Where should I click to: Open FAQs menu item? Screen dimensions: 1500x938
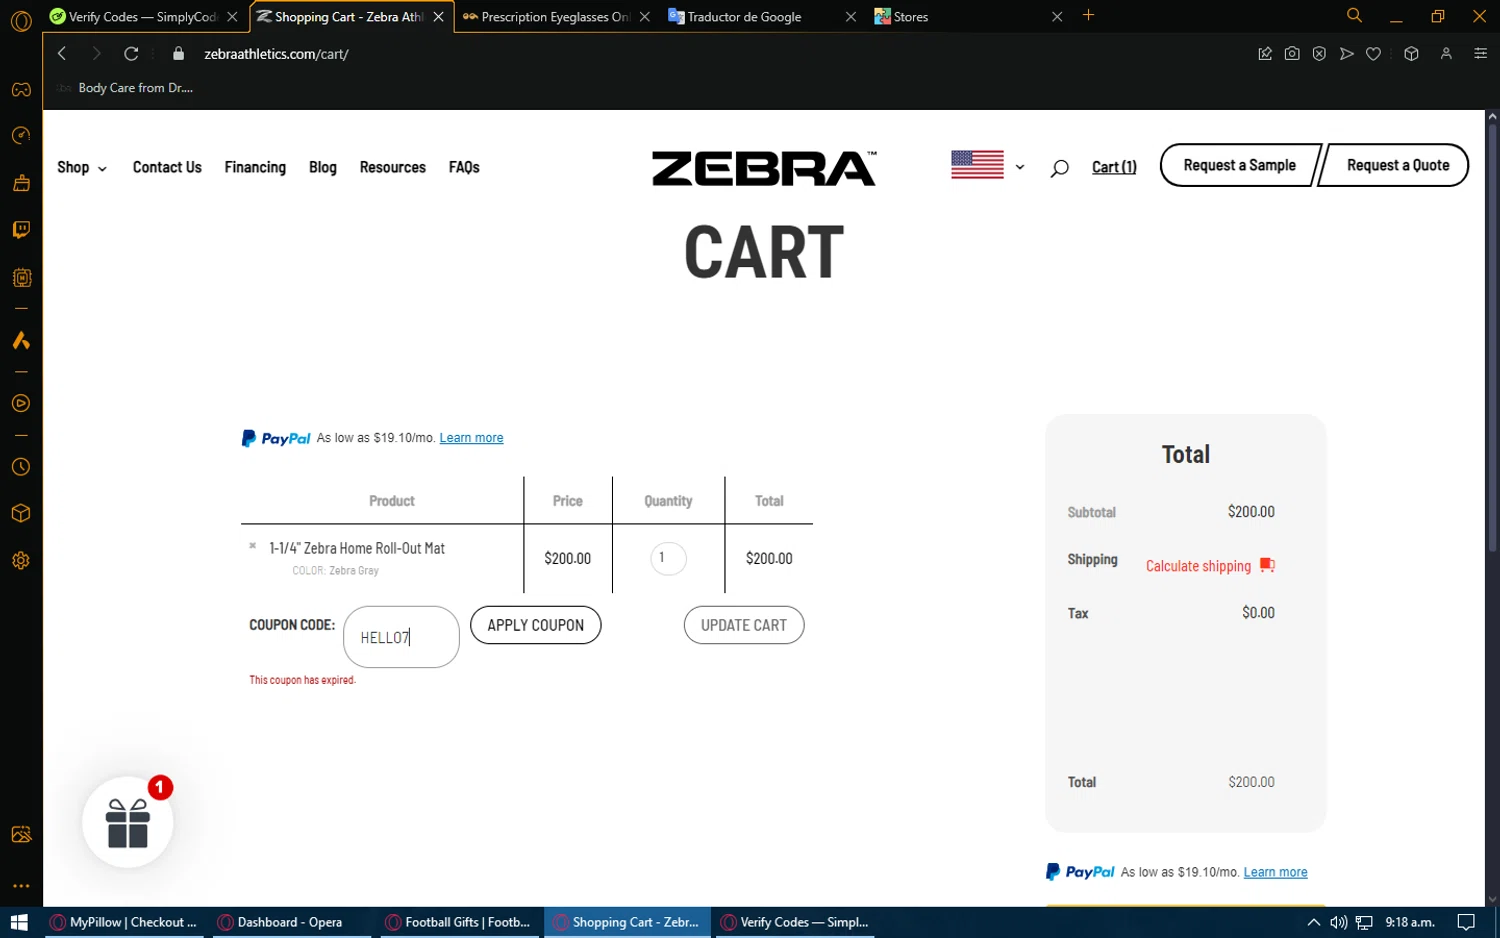[x=464, y=167]
